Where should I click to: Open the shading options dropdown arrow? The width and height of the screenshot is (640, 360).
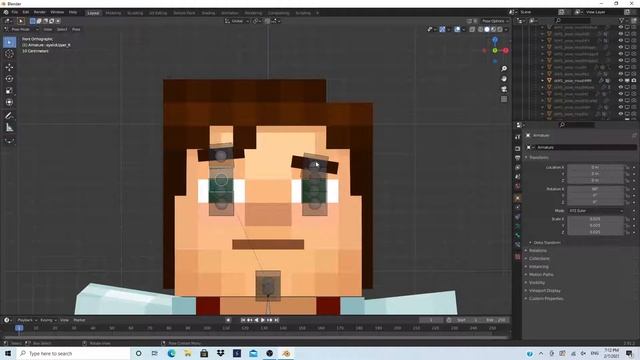(x=506, y=29)
